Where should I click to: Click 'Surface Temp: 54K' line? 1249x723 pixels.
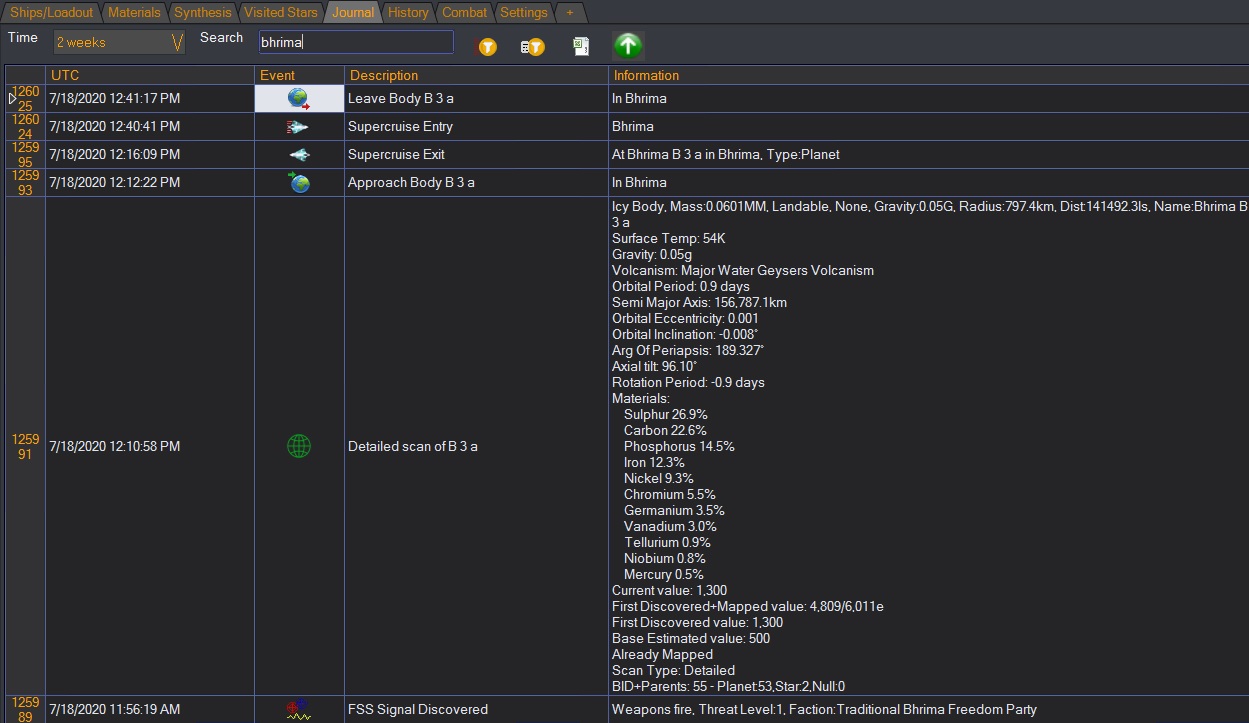(x=668, y=239)
